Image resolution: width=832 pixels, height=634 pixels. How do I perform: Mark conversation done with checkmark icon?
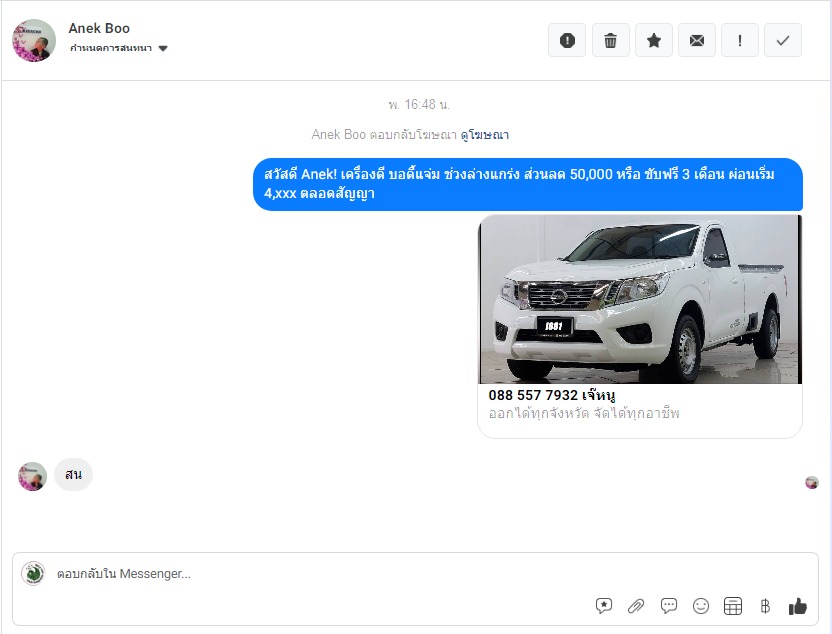[783, 40]
